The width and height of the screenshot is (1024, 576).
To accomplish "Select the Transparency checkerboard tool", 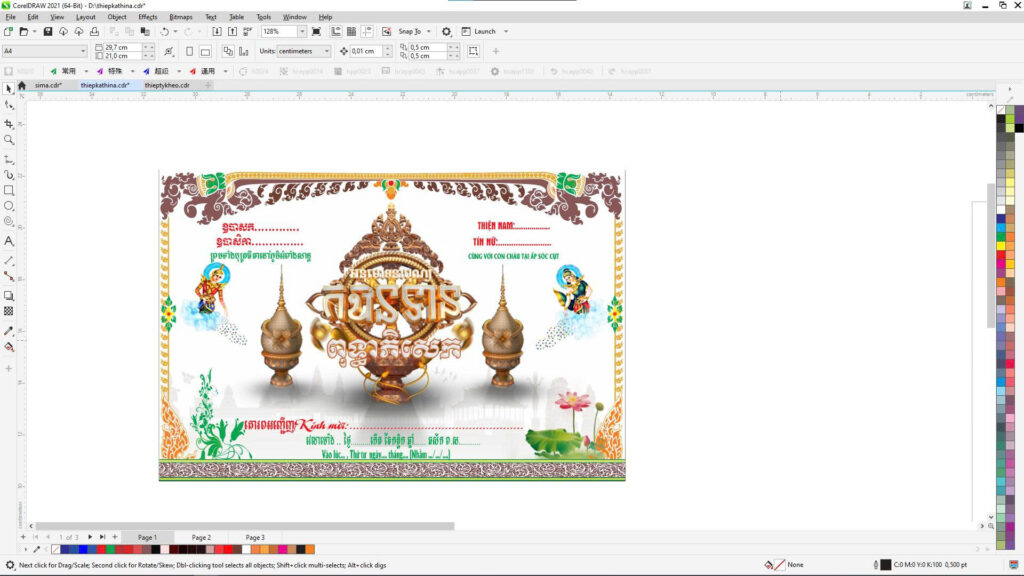I will [x=8, y=312].
